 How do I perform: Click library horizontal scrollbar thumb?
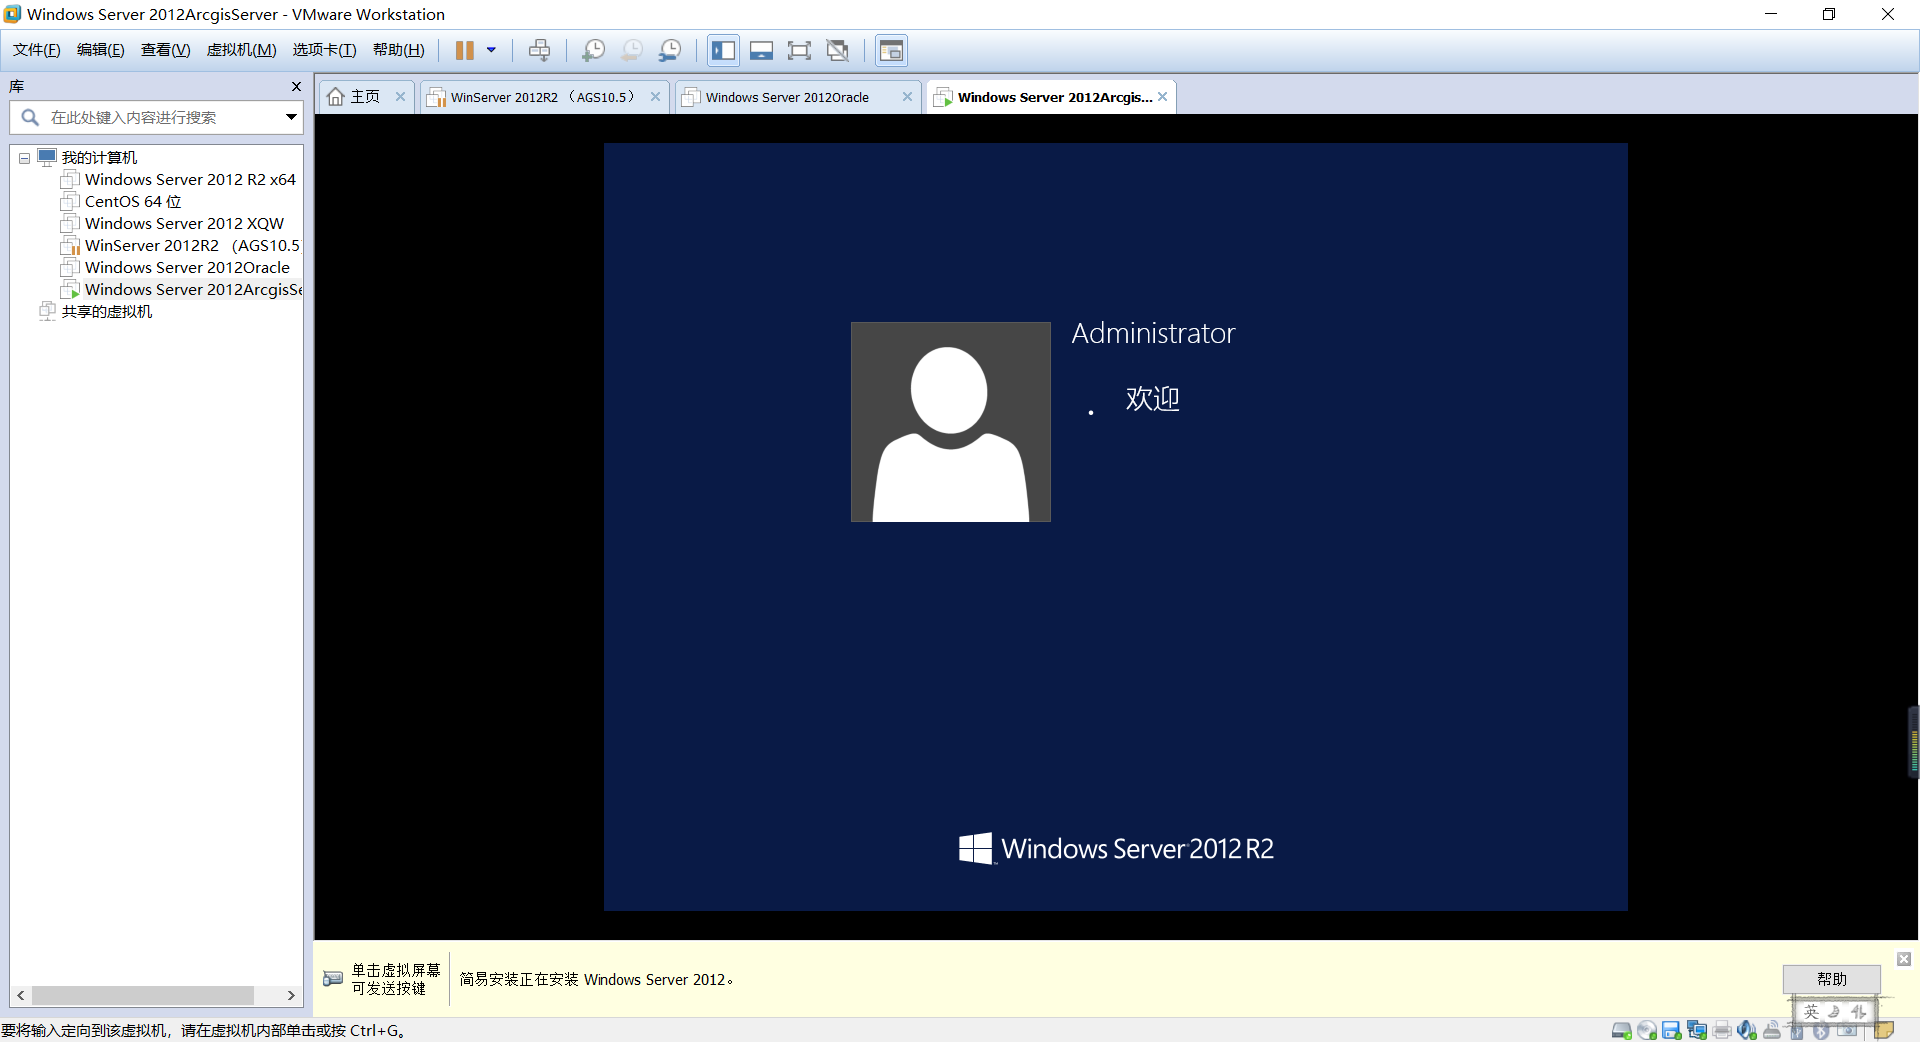tap(143, 996)
